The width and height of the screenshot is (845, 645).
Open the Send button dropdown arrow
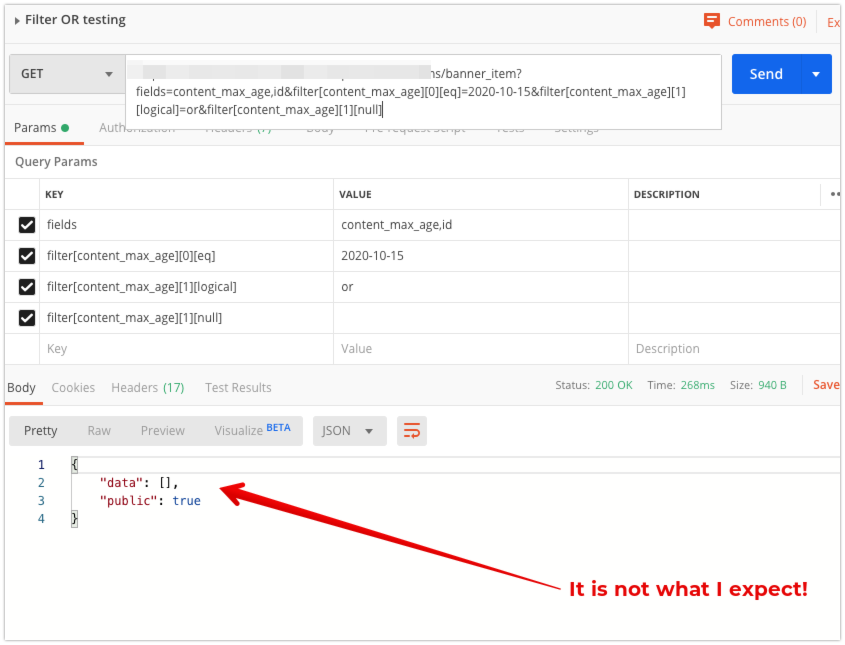tap(816, 74)
